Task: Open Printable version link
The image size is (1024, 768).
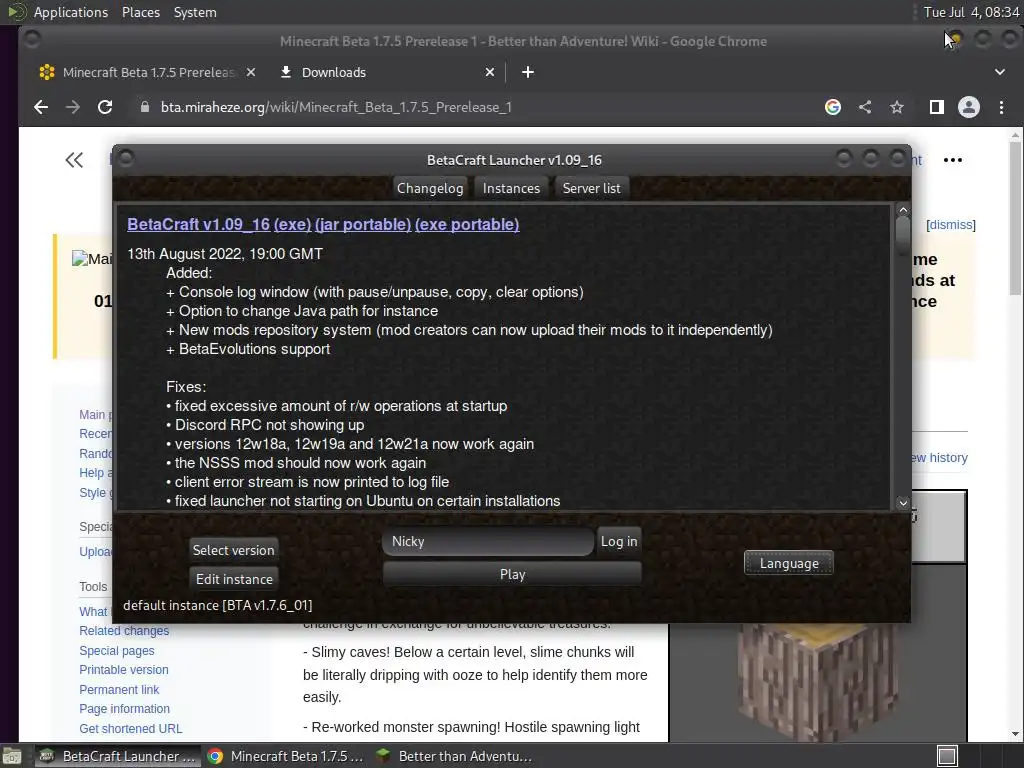Action: point(123,669)
